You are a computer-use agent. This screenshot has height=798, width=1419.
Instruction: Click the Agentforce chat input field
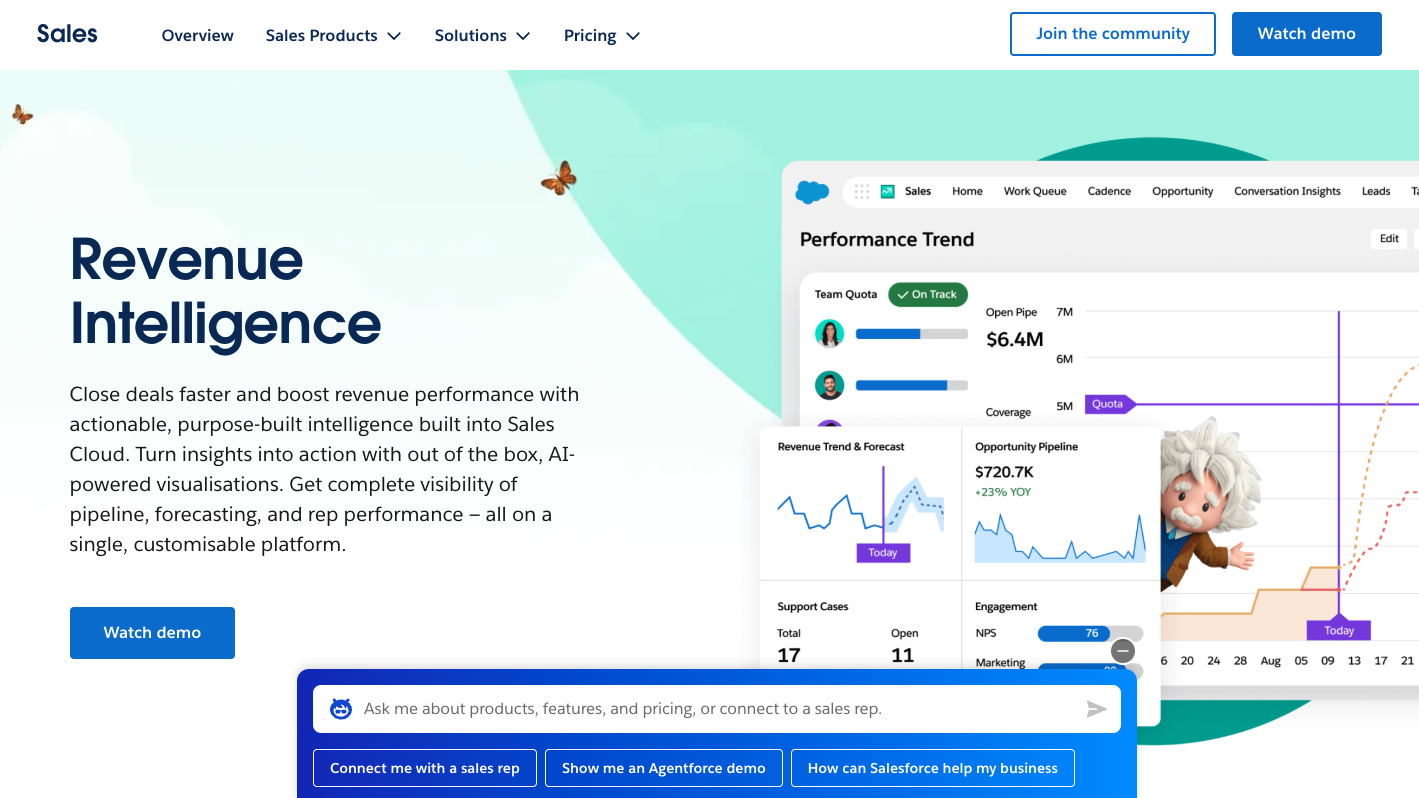717,709
